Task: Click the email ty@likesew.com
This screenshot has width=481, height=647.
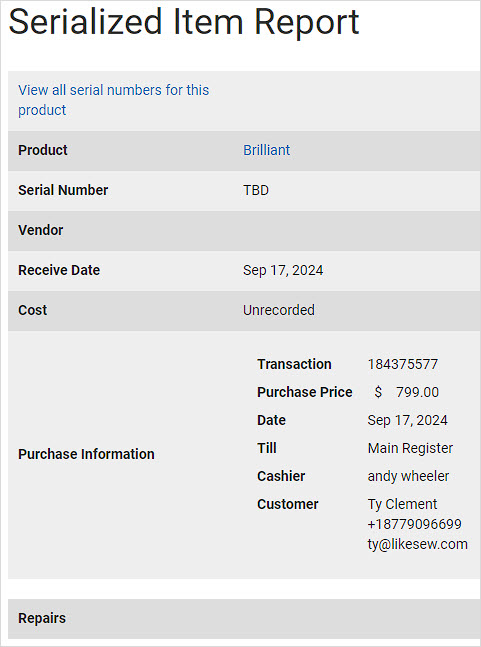Action: pyautogui.click(x=417, y=544)
